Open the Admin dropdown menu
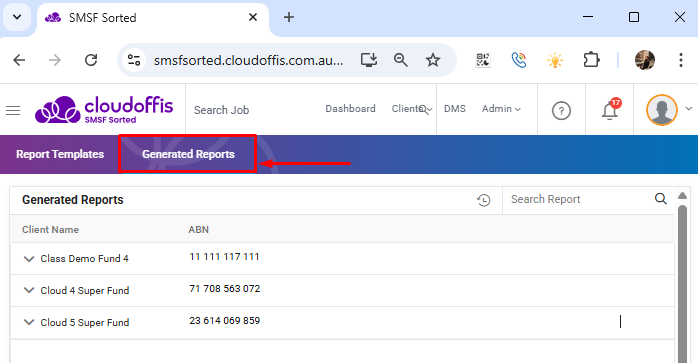Image resolution: width=698 pixels, height=363 pixels. coord(501,109)
